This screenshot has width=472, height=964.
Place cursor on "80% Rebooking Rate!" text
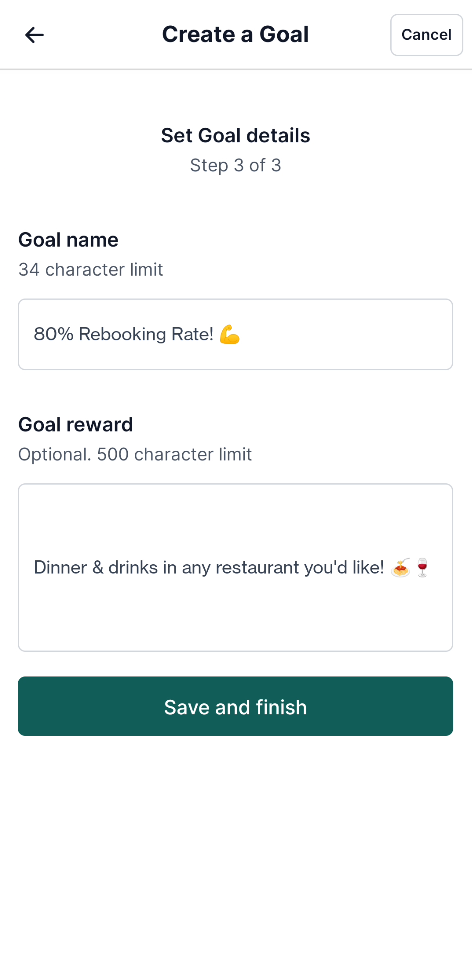tap(124, 334)
